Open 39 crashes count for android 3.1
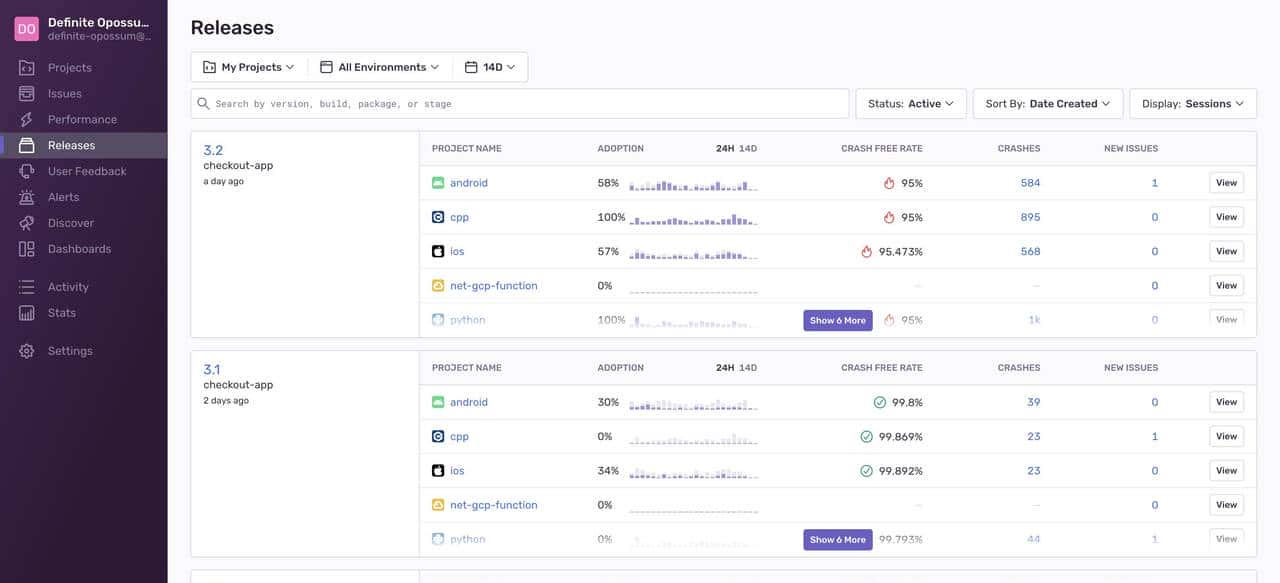1280x583 pixels. 1034,402
